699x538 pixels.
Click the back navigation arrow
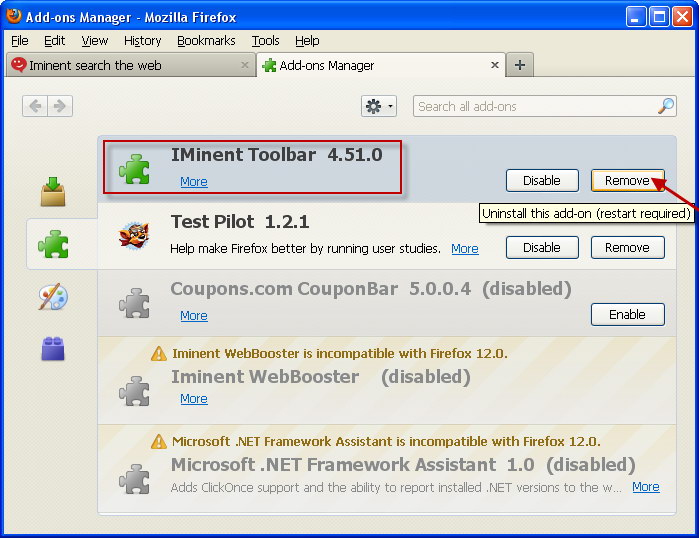pos(35,106)
